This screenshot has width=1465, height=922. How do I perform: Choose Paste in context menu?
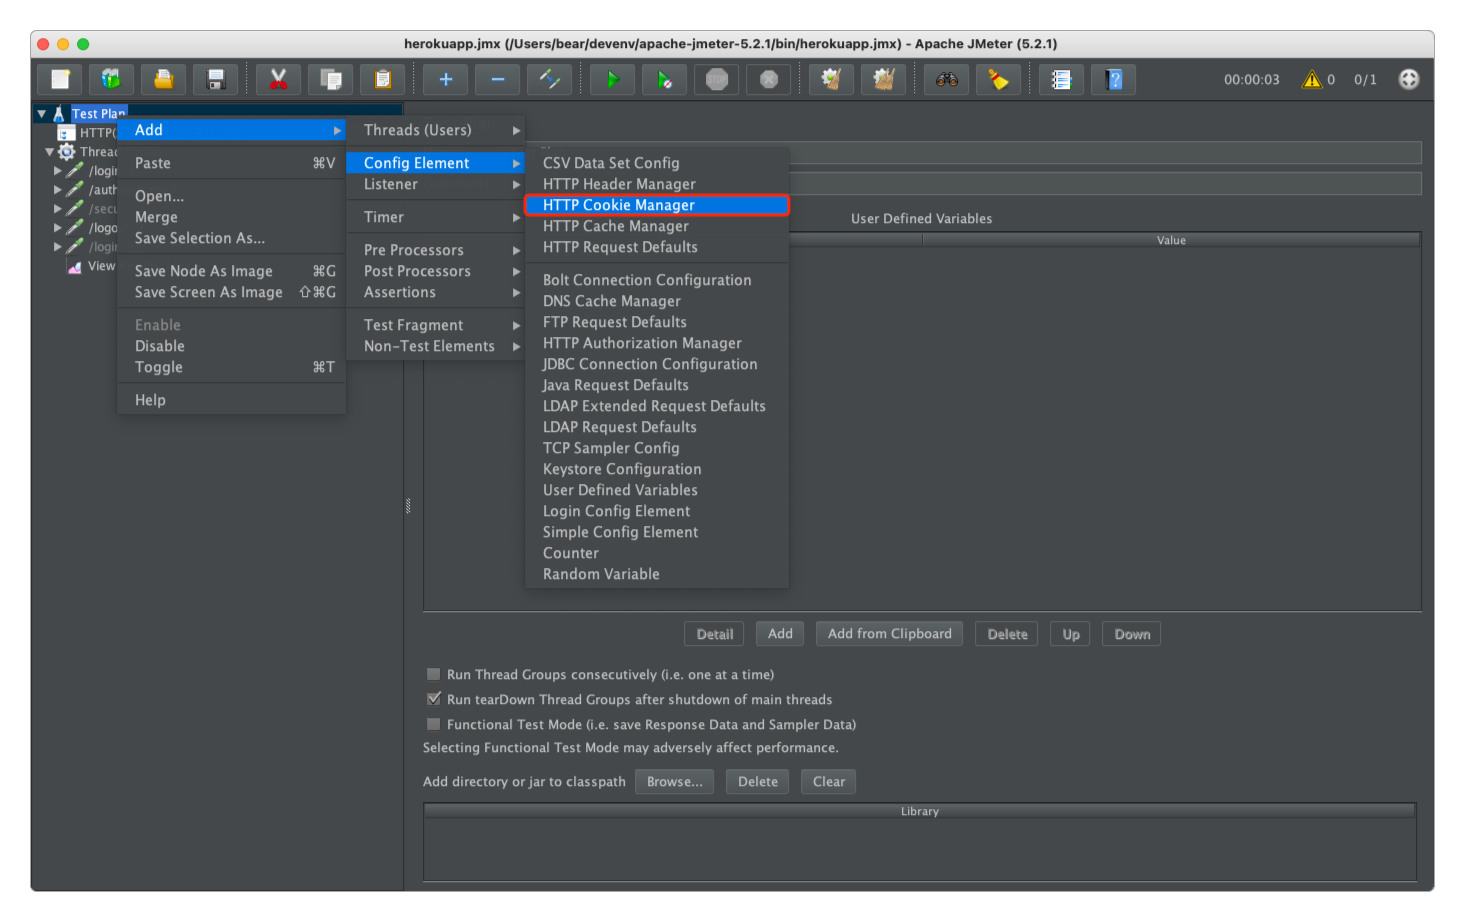coord(231,163)
